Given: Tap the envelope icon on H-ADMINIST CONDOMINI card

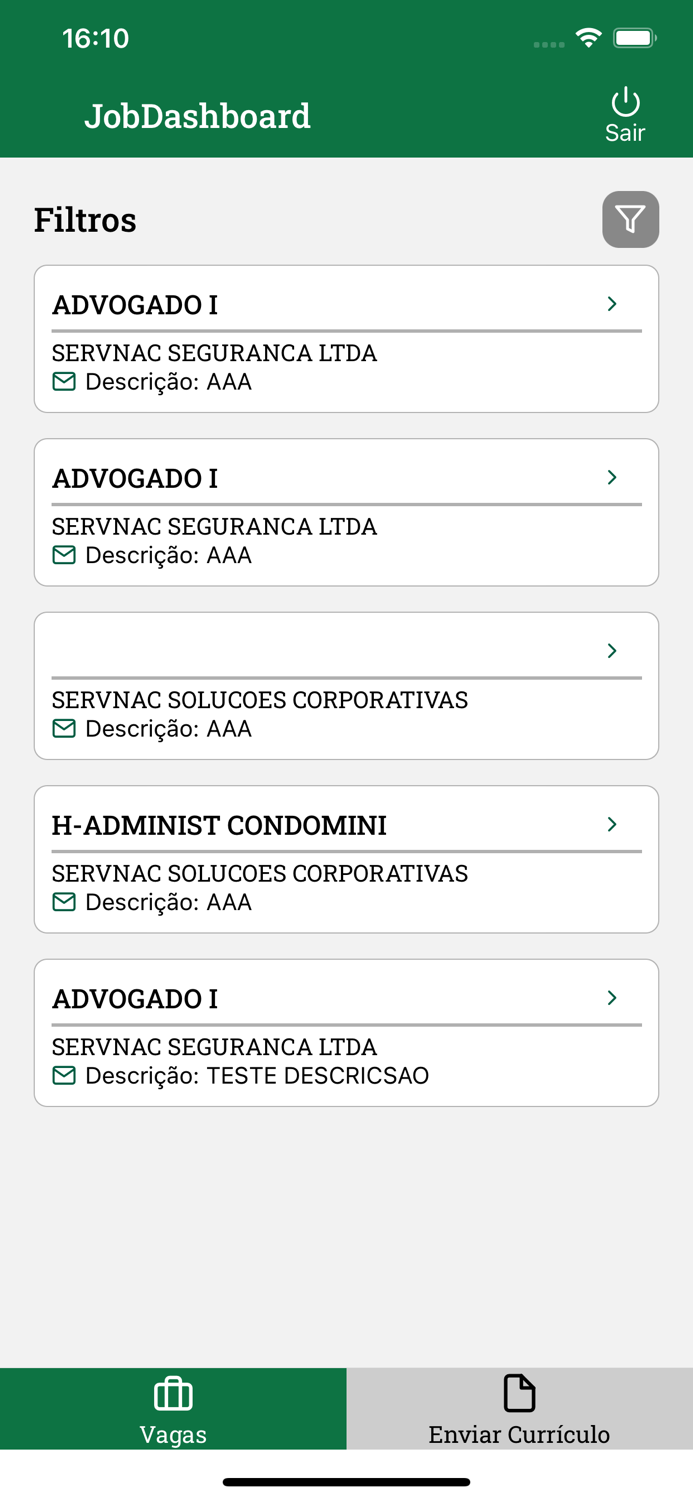Looking at the screenshot, I should [63, 901].
